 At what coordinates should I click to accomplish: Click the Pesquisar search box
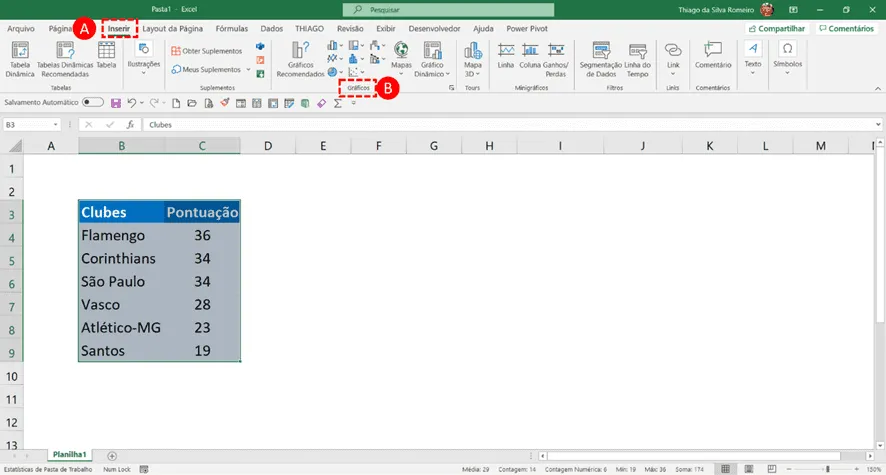(448, 10)
